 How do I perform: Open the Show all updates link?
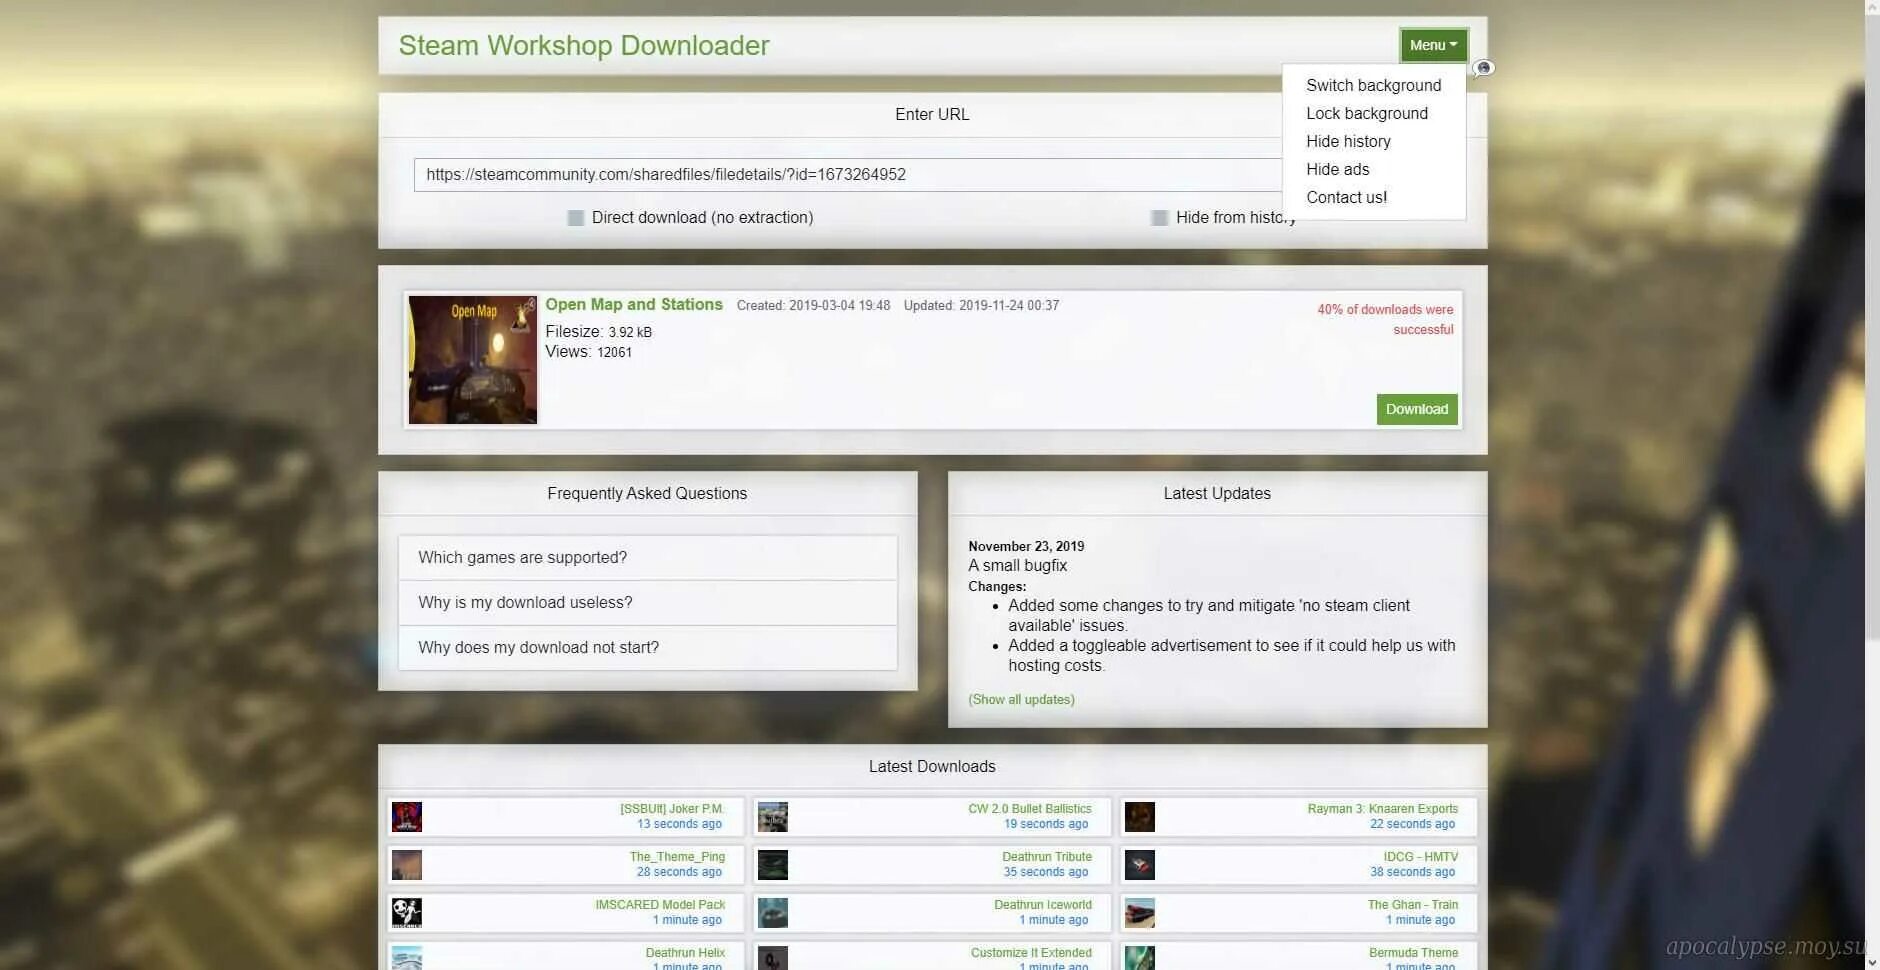click(x=1021, y=700)
